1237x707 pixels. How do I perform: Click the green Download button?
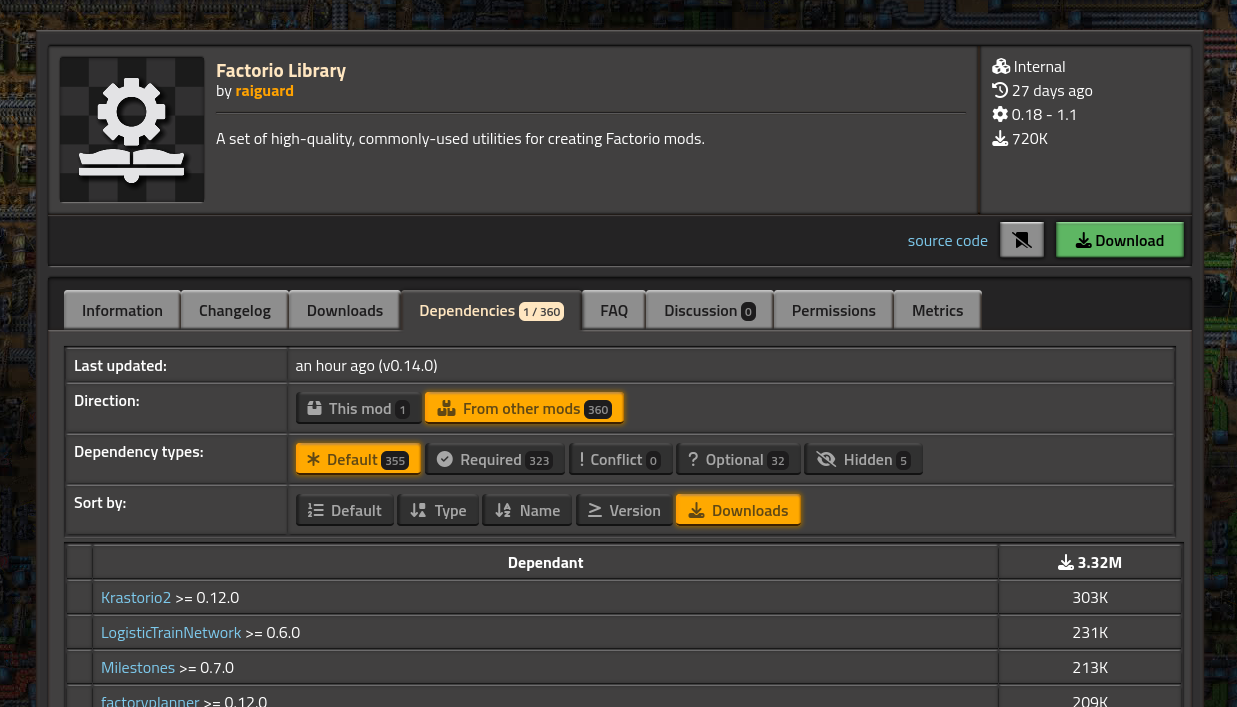point(1119,240)
